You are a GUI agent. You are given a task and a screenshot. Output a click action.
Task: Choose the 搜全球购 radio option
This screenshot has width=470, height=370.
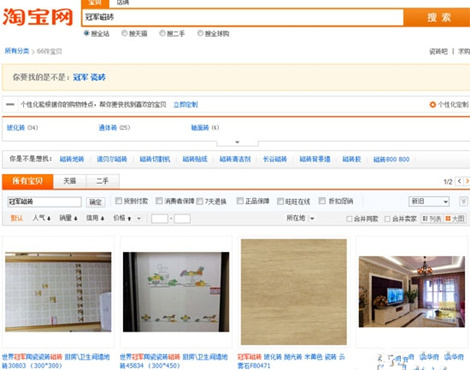[x=200, y=33]
